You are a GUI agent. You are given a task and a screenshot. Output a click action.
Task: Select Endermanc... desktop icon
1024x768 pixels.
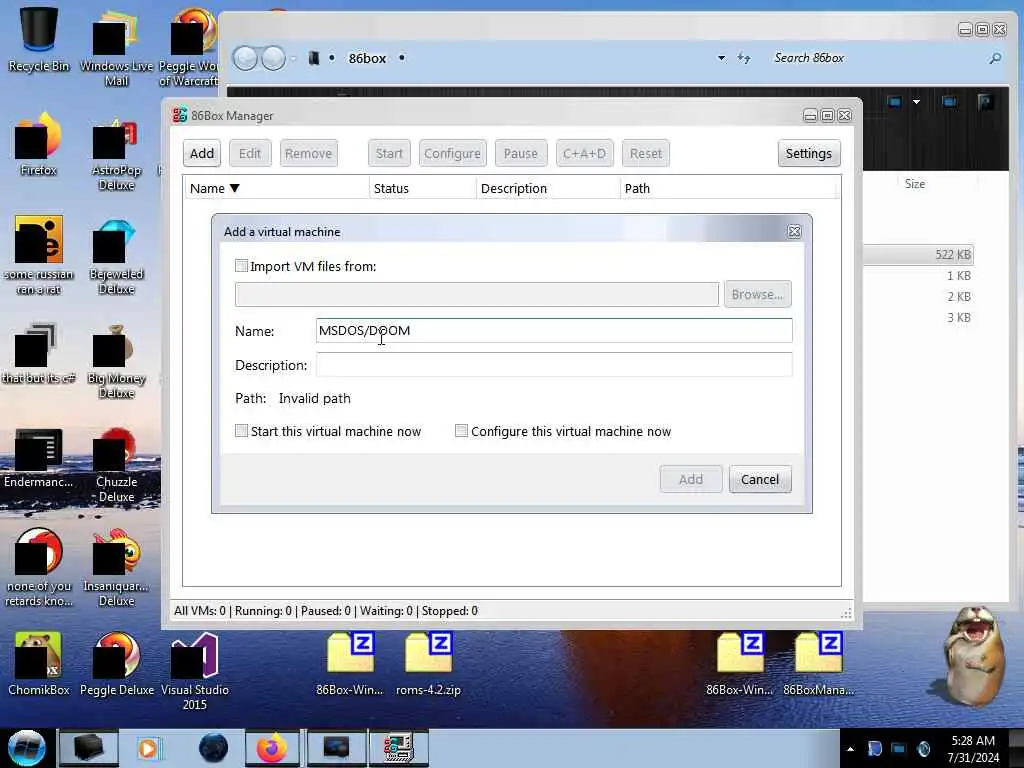[x=39, y=458]
